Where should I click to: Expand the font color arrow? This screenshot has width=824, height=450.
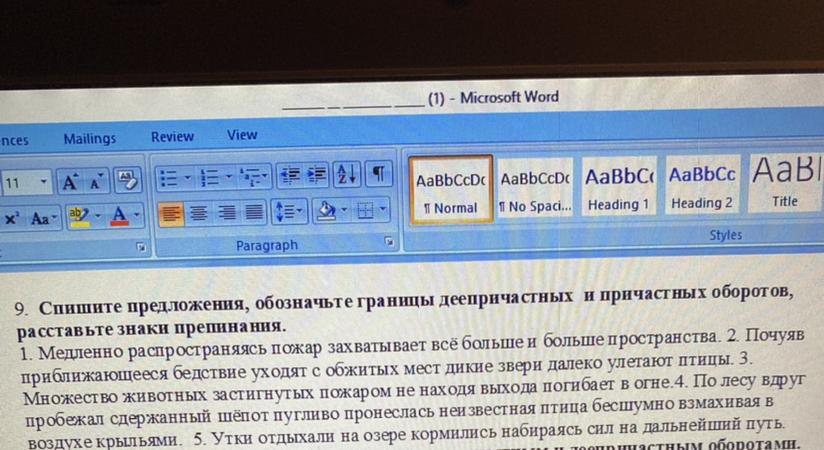137,215
